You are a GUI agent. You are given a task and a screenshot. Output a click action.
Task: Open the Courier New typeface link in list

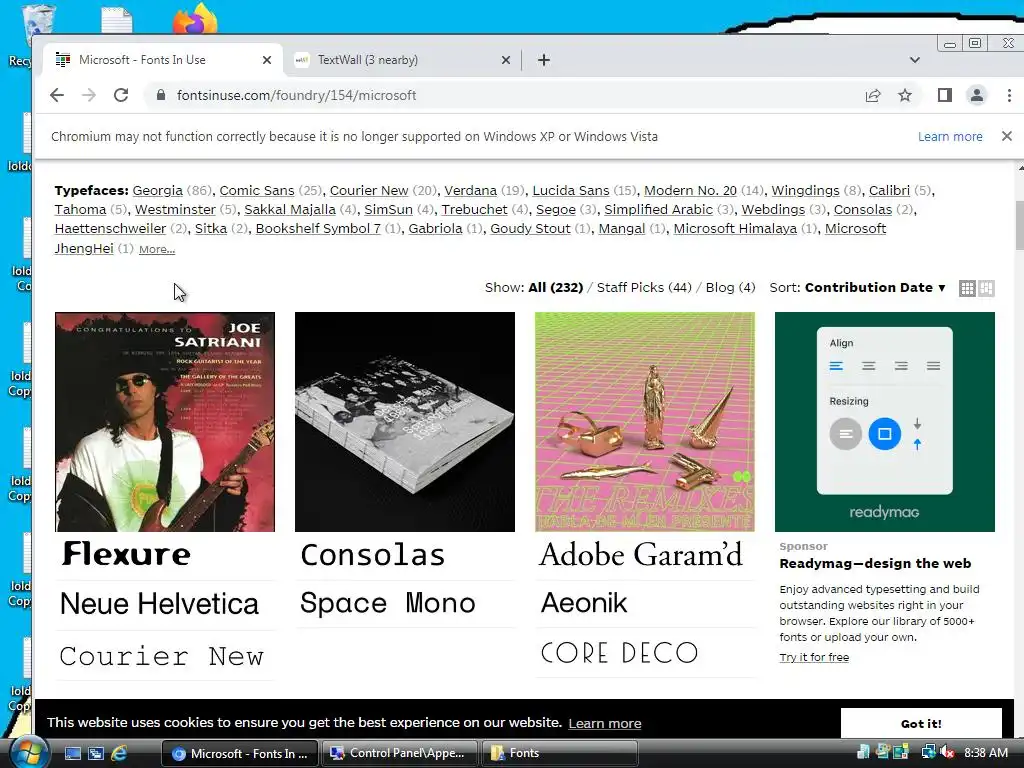point(369,191)
